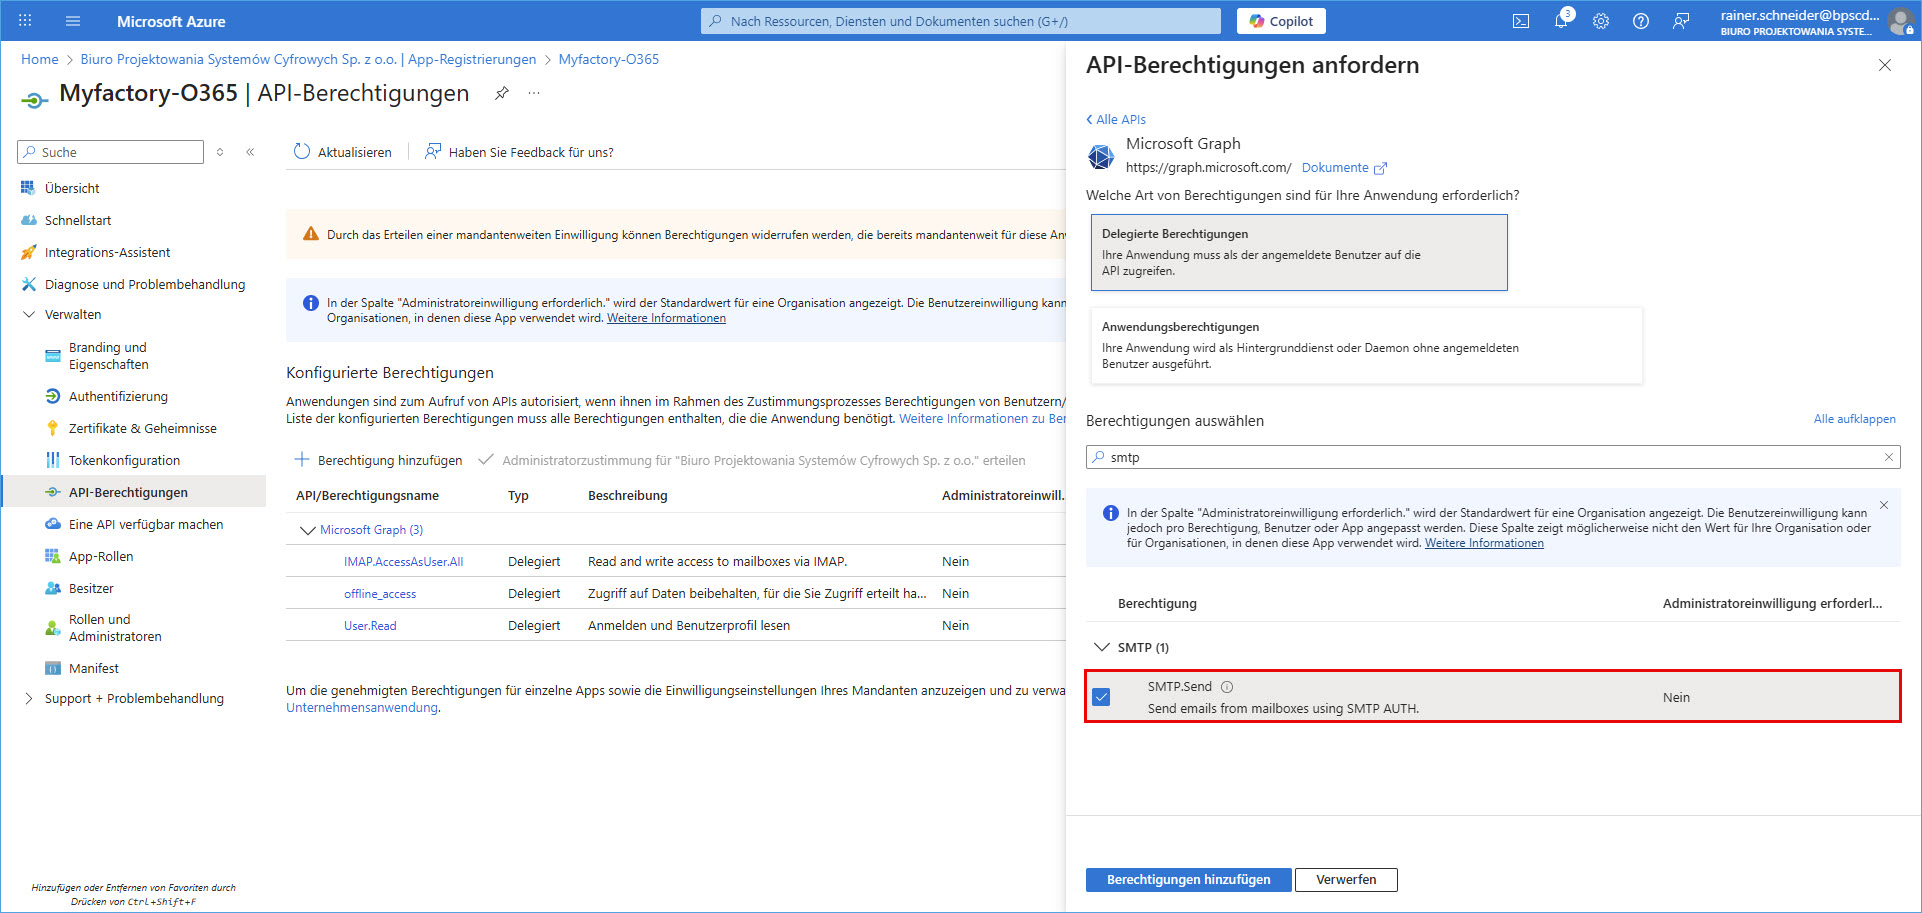Click Weitere Informationen link in panel banner

pyautogui.click(x=1484, y=543)
